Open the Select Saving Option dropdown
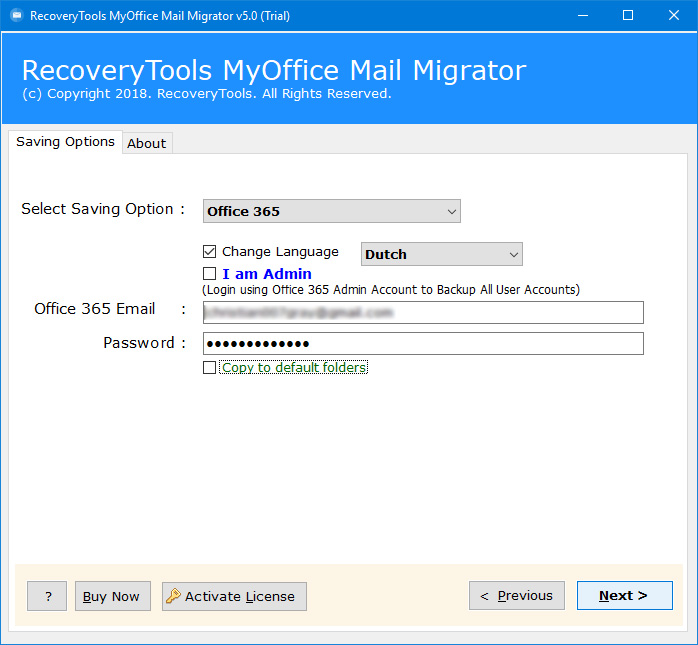This screenshot has width=698, height=645. pyautogui.click(x=332, y=211)
